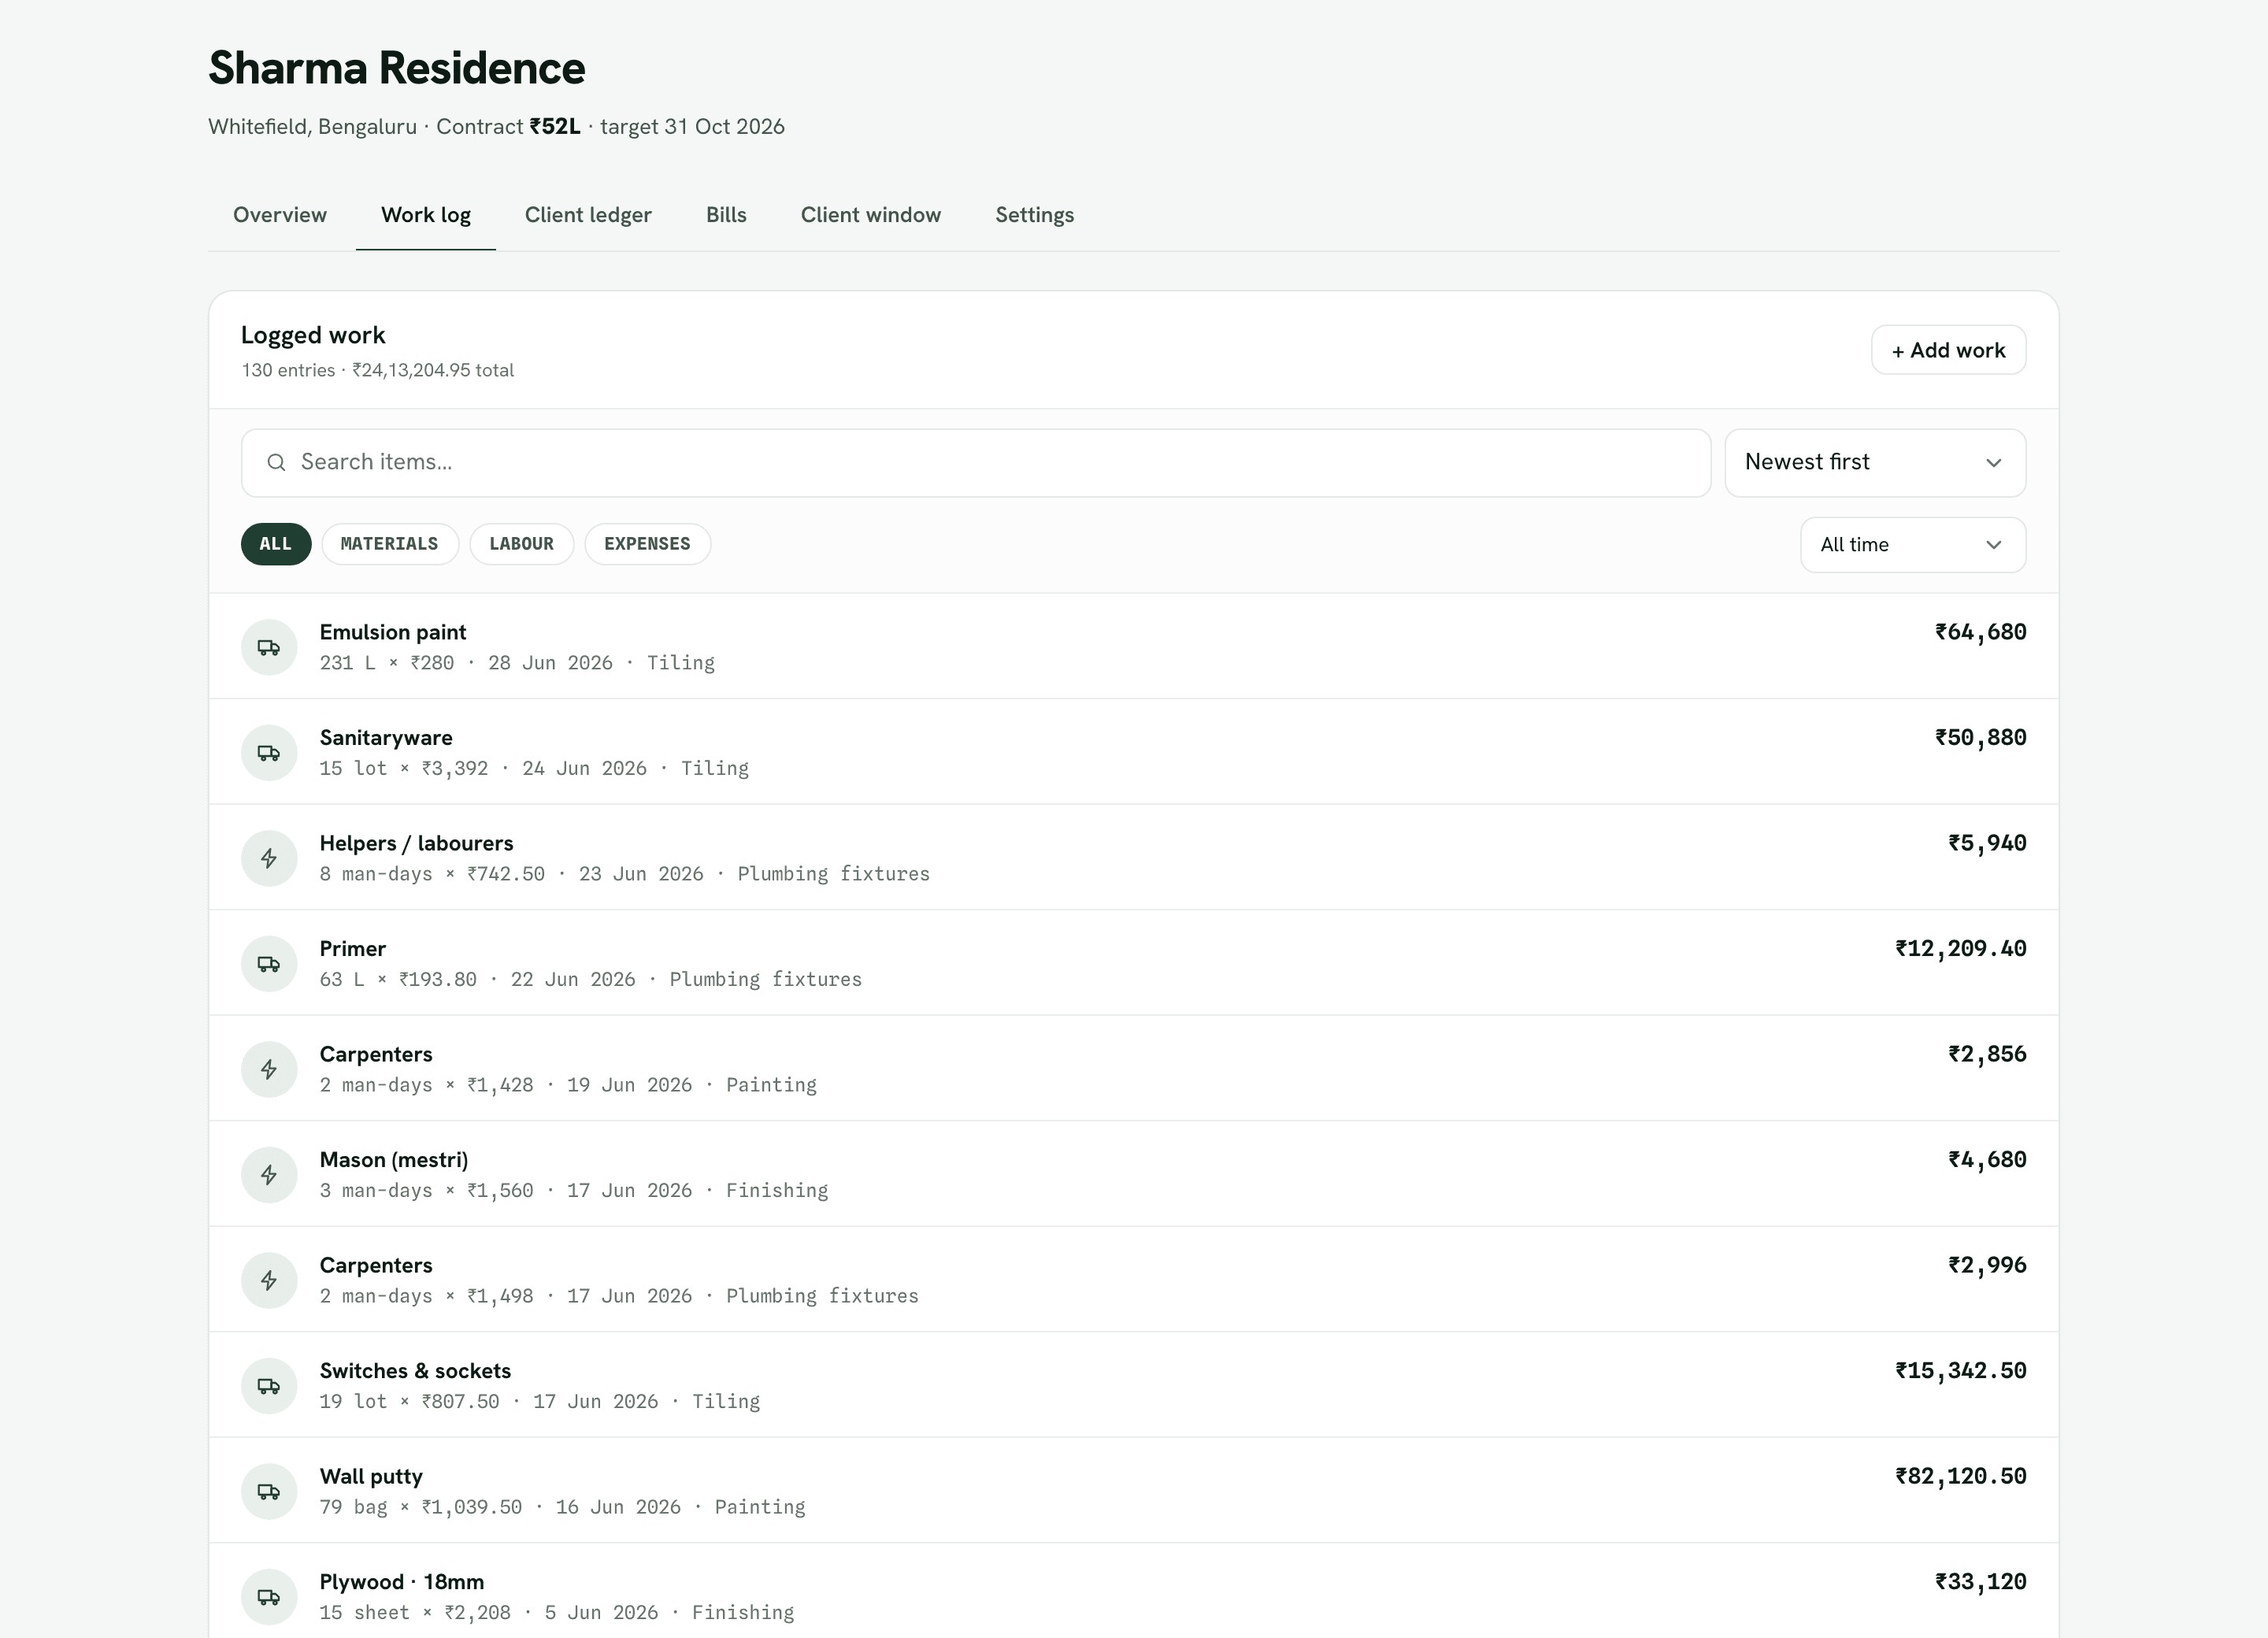
Task: Click the truck icon beside Plywood 18mm
Action: point(269,1597)
